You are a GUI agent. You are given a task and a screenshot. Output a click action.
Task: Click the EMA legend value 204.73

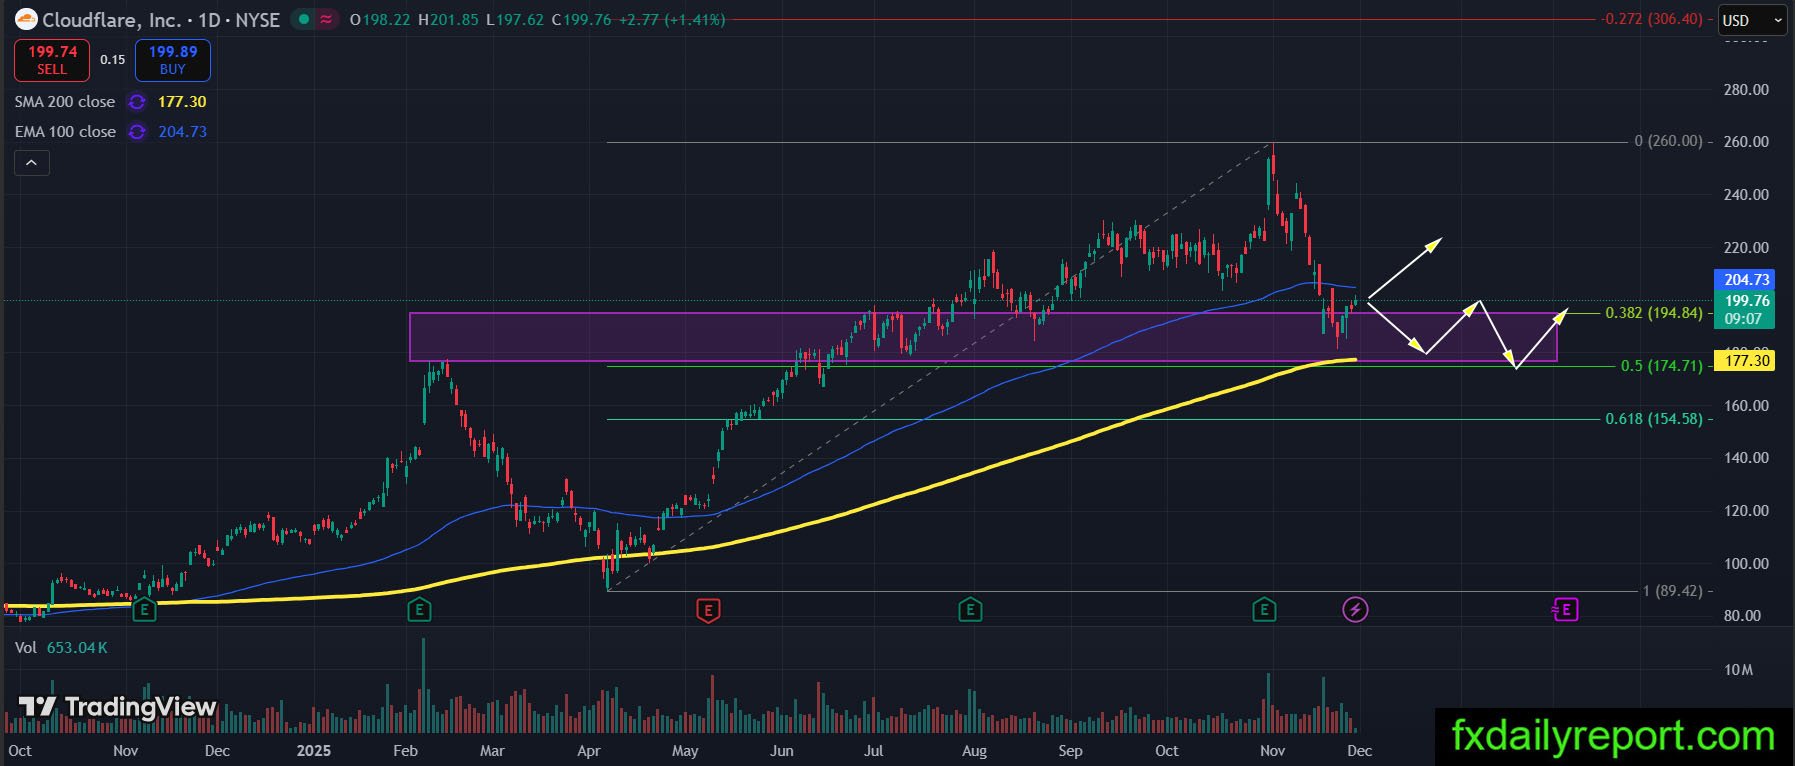point(182,132)
